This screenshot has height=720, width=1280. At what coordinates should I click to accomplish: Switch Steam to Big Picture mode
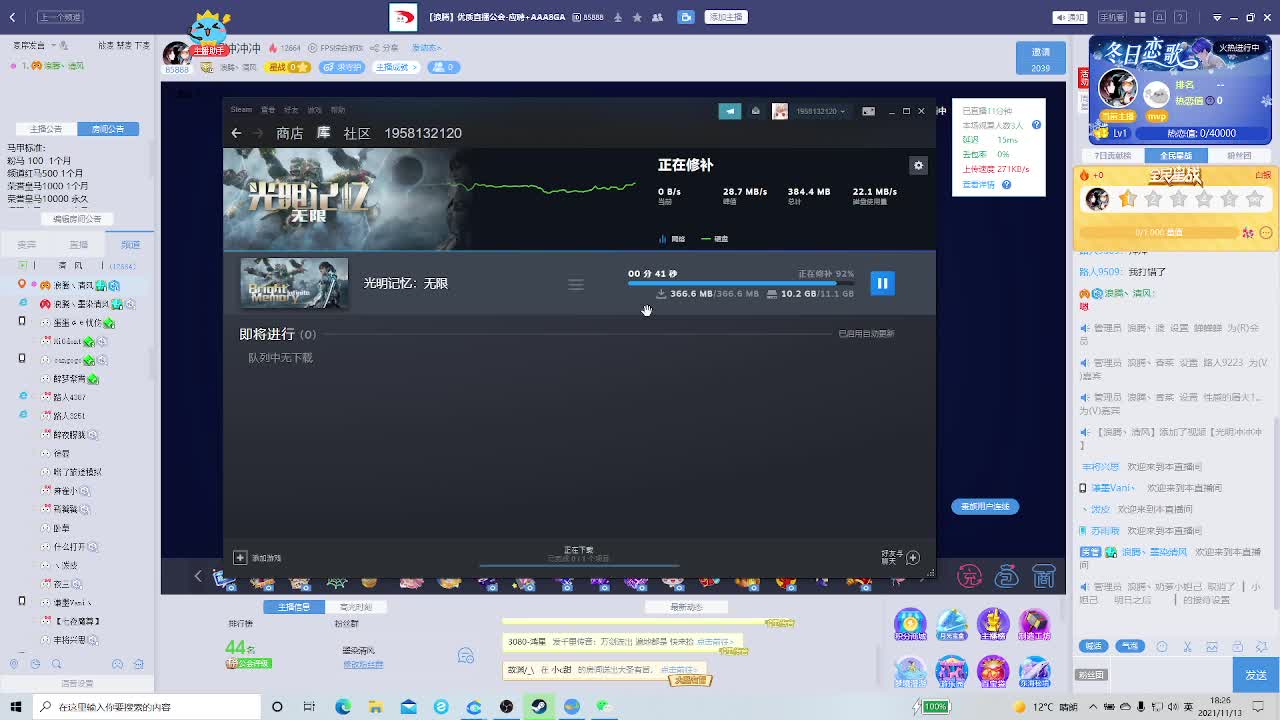(868, 111)
